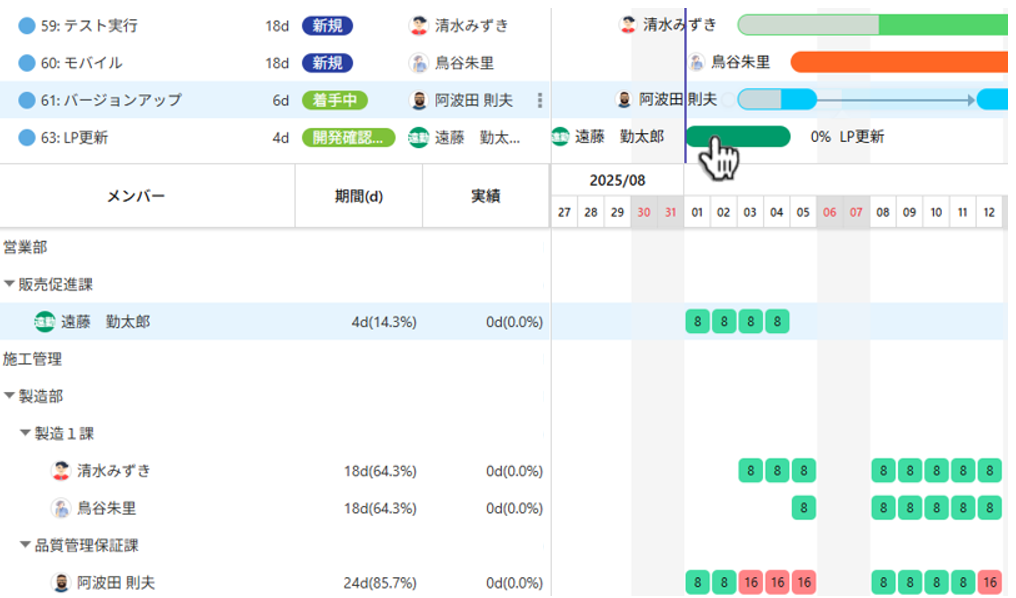The height and width of the screenshot is (598, 1016).
Task: Collapse the 販売促進課 group
Action: pyautogui.click(x=9, y=285)
